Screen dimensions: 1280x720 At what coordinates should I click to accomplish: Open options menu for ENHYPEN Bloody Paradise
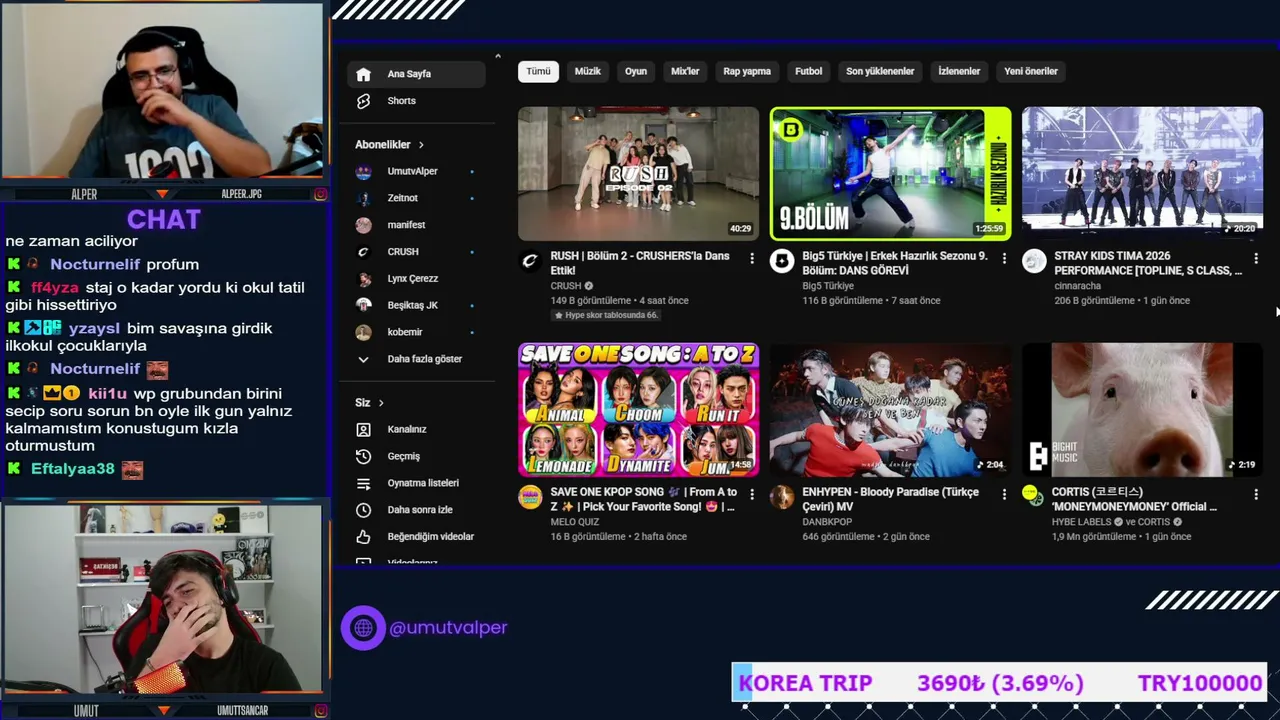point(1004,494)
